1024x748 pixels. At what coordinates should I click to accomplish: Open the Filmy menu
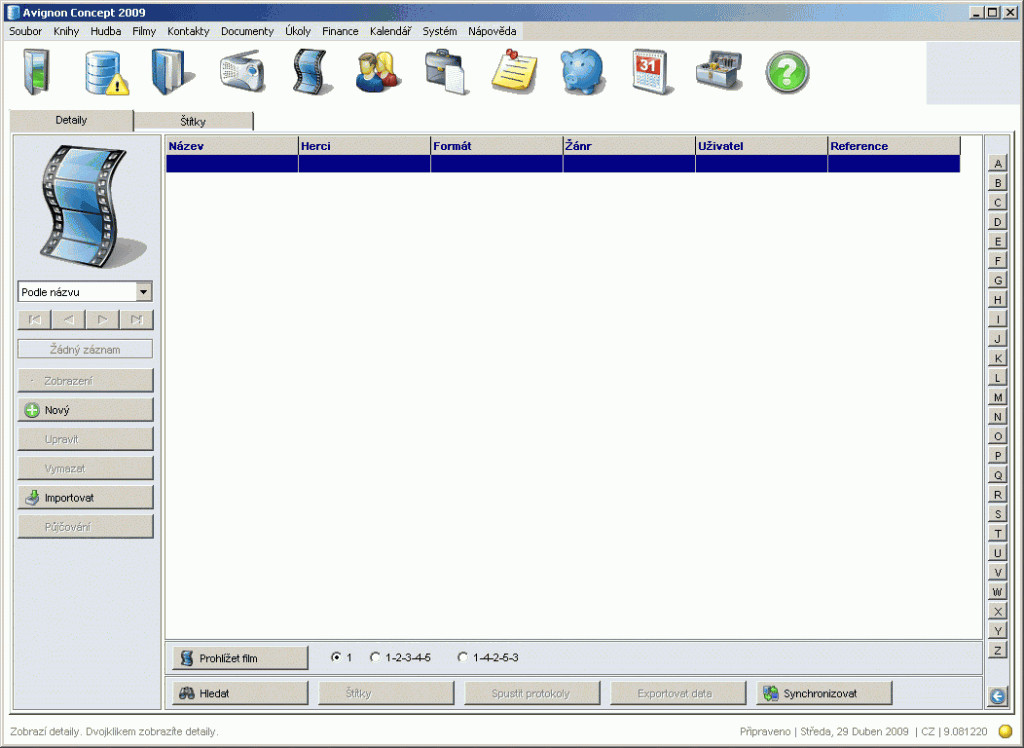(x=144, y=31)
